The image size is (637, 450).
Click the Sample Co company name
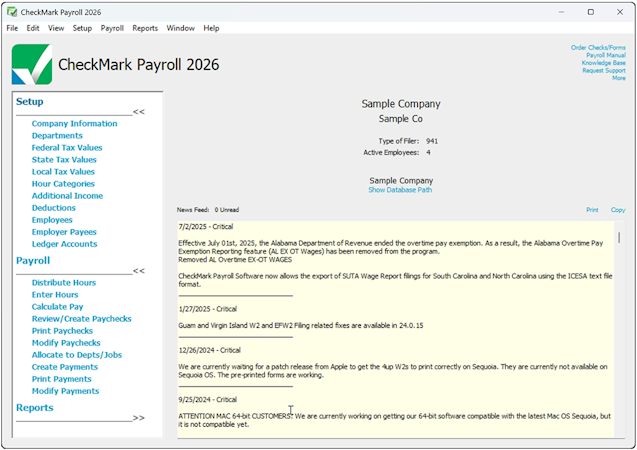(401, 119)
